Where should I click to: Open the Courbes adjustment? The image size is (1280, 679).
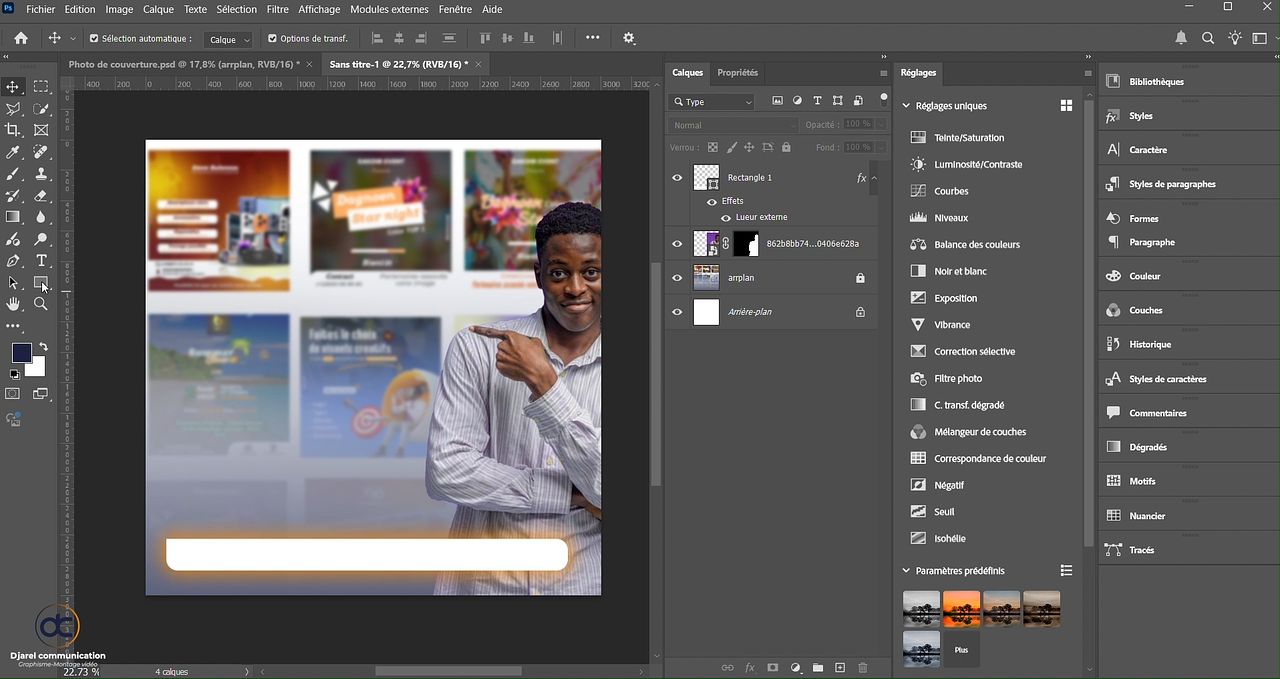pos(950,191)
